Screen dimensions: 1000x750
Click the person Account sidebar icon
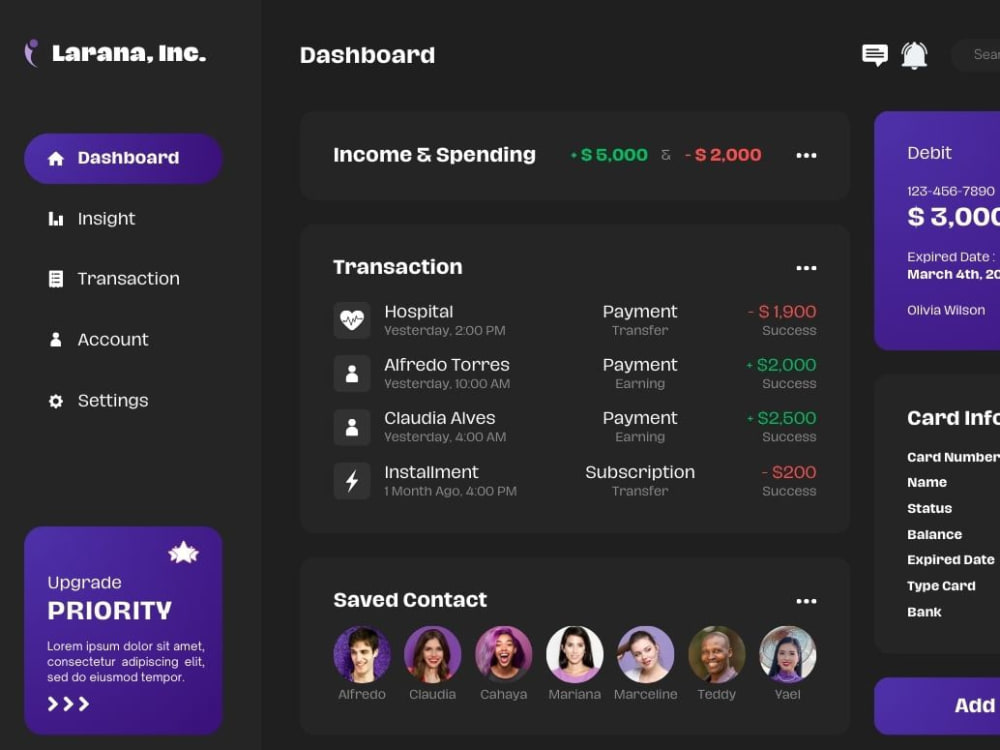(55, 339)
